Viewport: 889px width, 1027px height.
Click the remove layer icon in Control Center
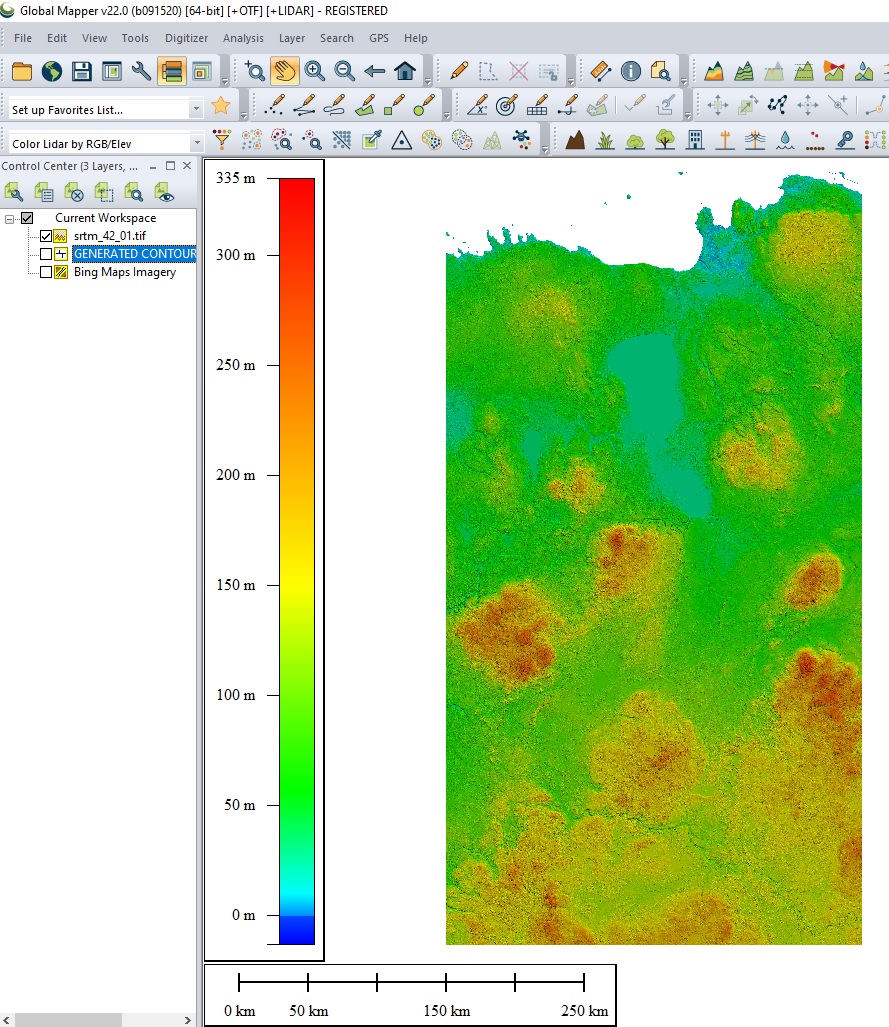tap(74, 192)
